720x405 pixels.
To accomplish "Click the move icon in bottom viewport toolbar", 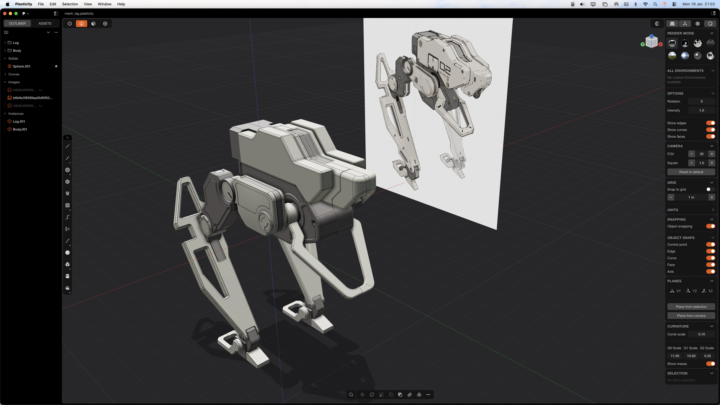I will (362, 394).
